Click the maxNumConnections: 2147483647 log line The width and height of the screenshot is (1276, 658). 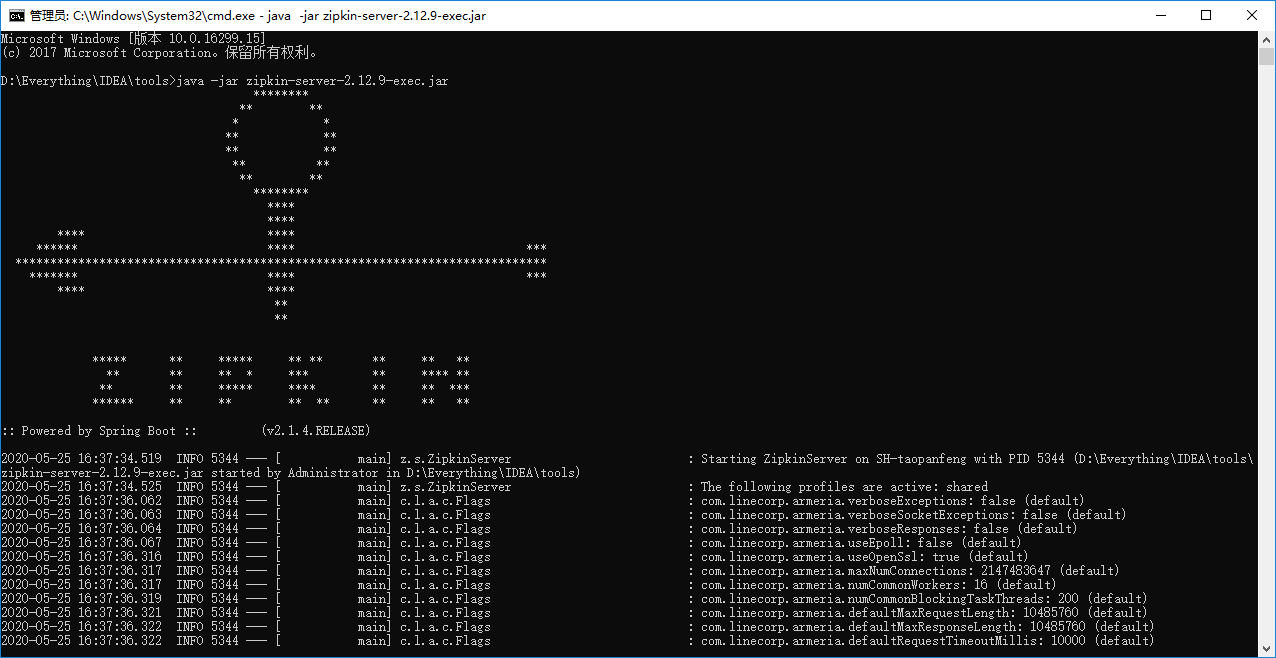coord(560,570)
